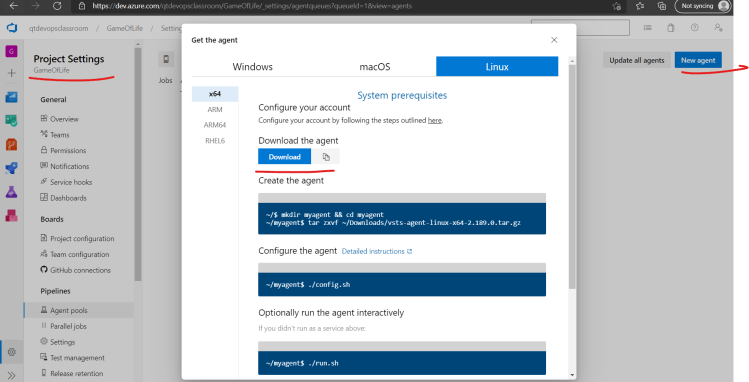Click the address bar lock icon

[82, 6]
